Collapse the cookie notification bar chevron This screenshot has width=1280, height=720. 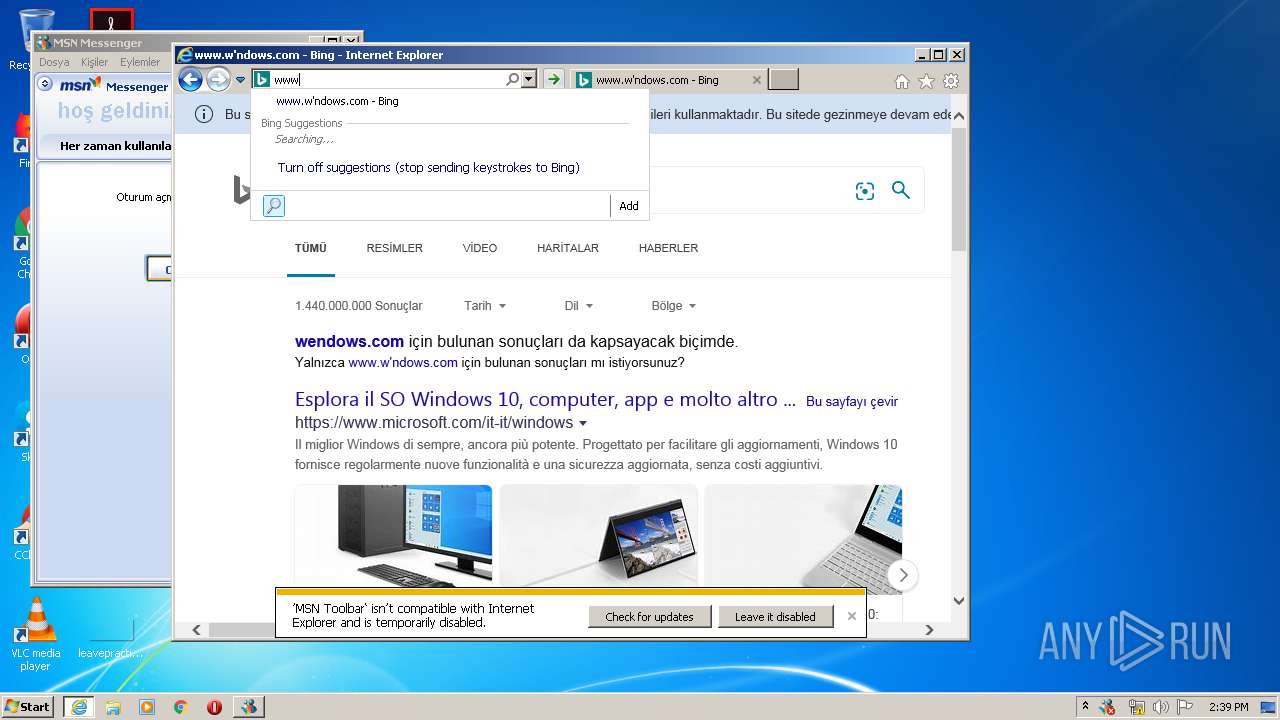[x=960, y=115]
